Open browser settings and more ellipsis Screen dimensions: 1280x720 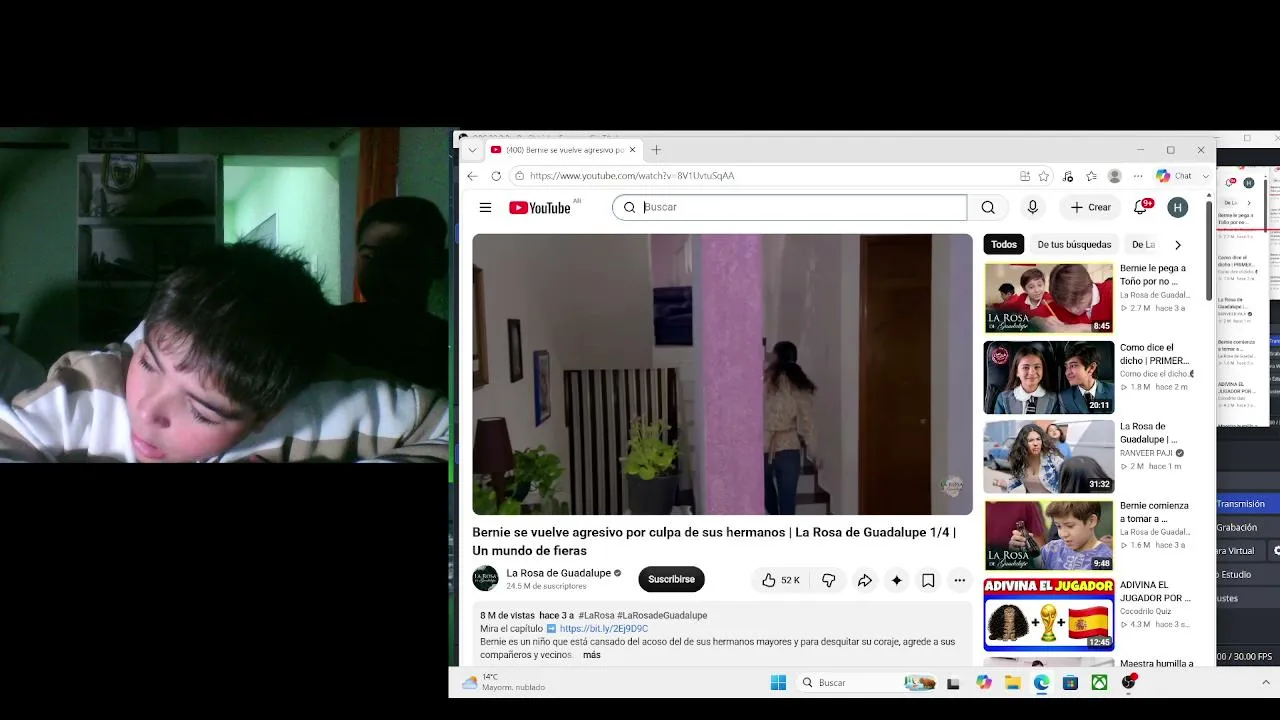tap(1137, 176)
